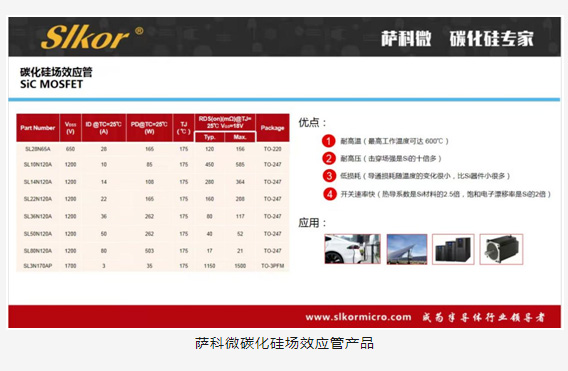Viewport: 568px width, 371px height.
Task: Click the Slkor gold logo
Action: [x=92, y=37]
